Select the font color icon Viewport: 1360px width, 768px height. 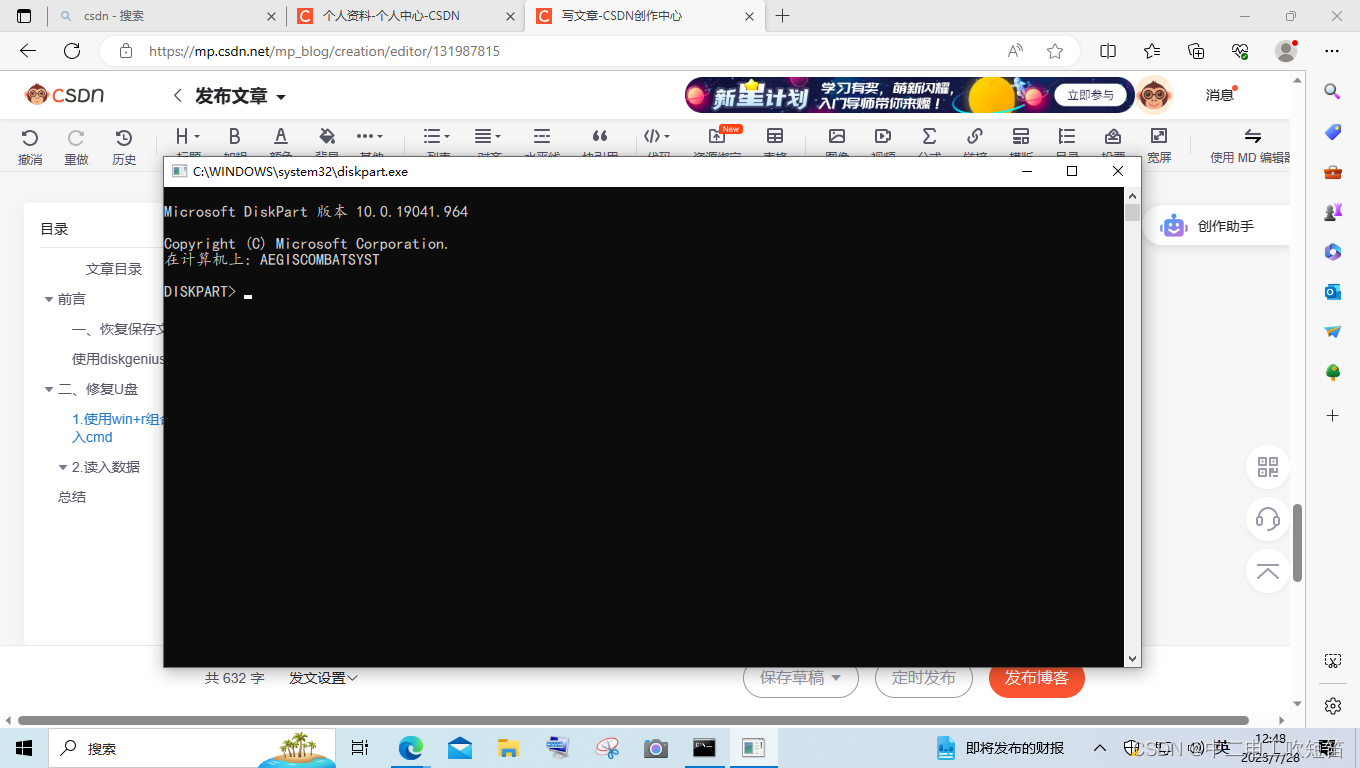tap(281, 136)
